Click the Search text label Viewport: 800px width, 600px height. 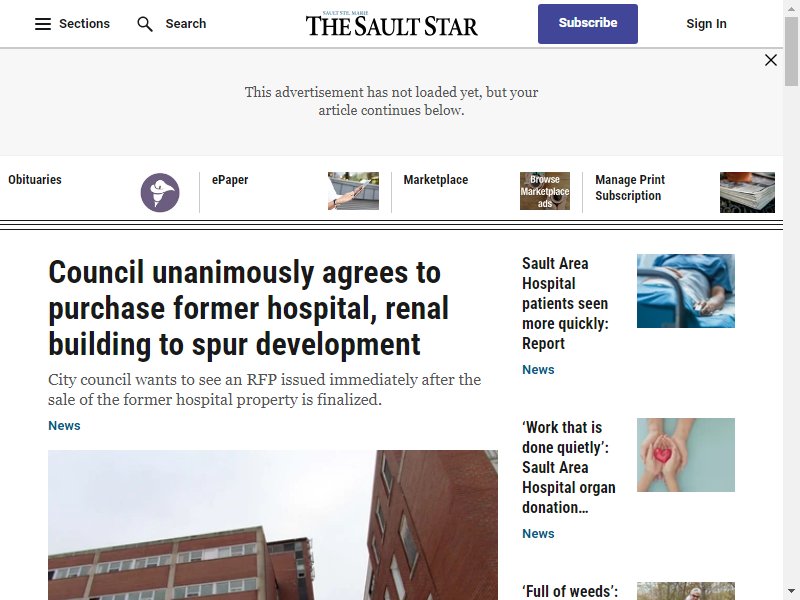[x=186, y=24]
